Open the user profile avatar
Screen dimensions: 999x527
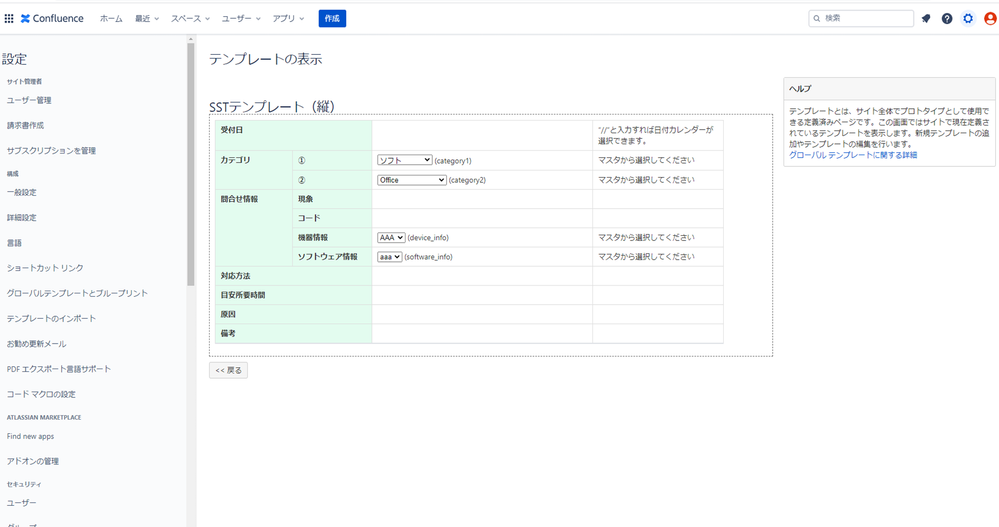tap(990, 18)
